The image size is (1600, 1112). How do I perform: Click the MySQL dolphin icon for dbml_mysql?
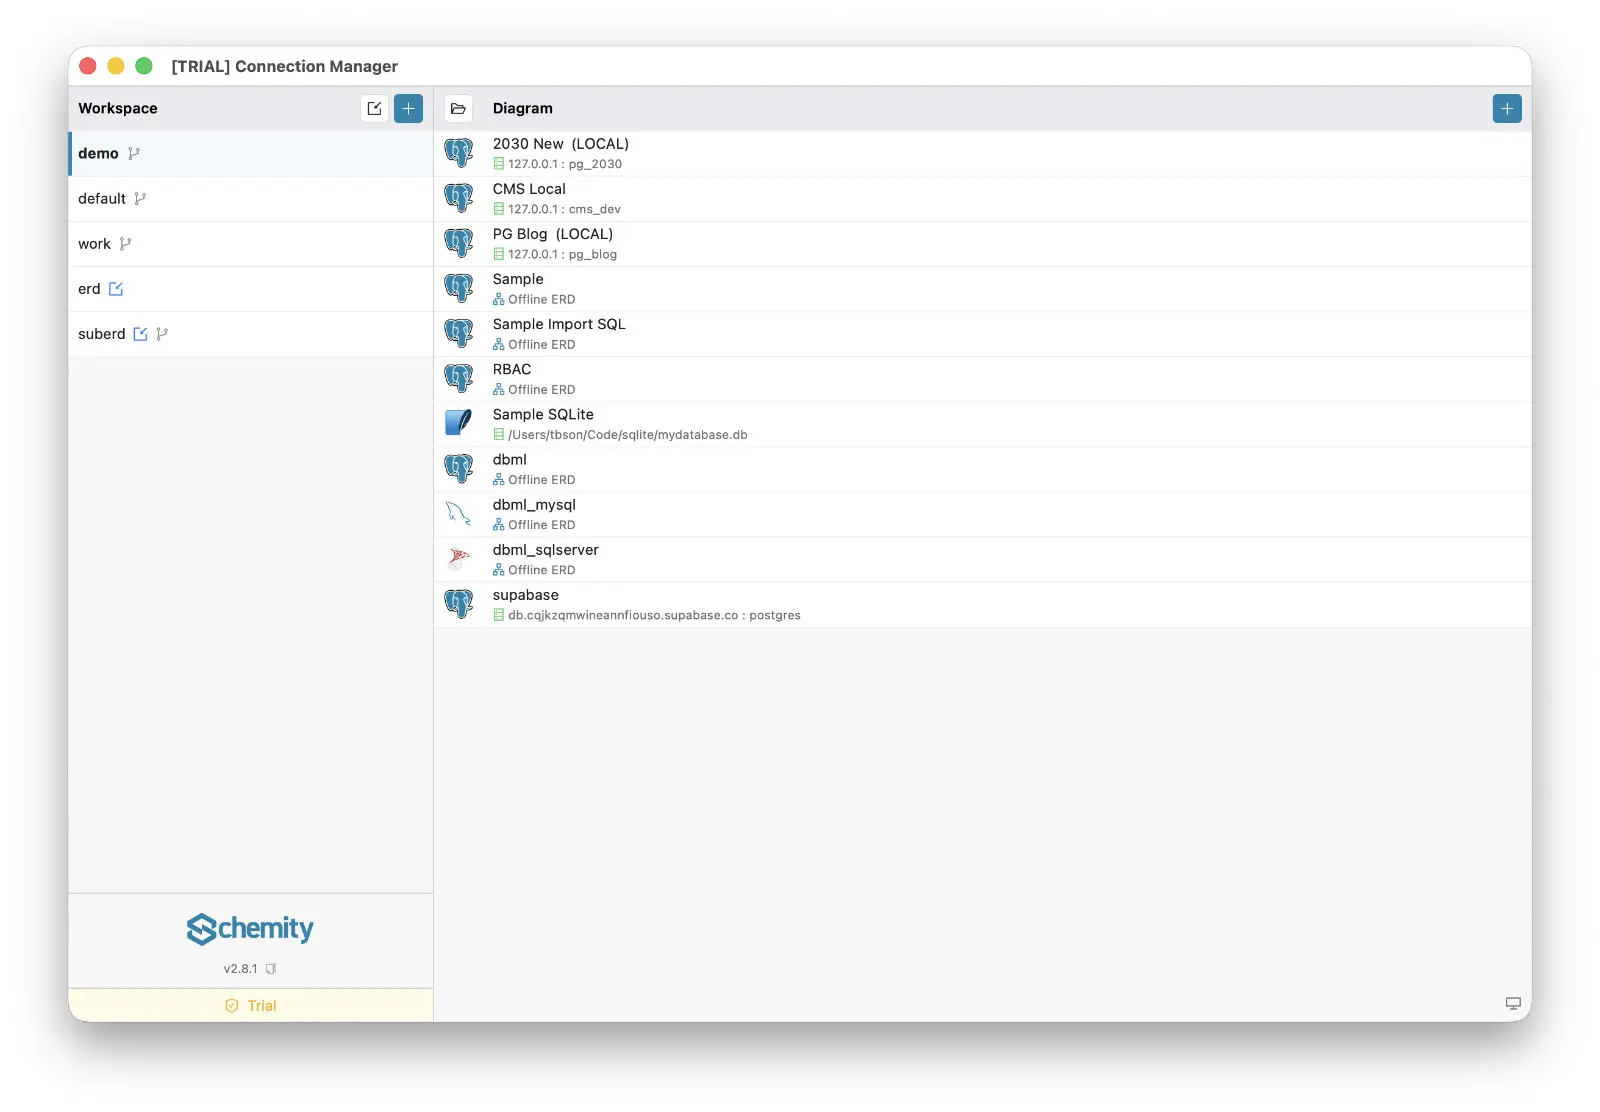click(x=459, y=513)
